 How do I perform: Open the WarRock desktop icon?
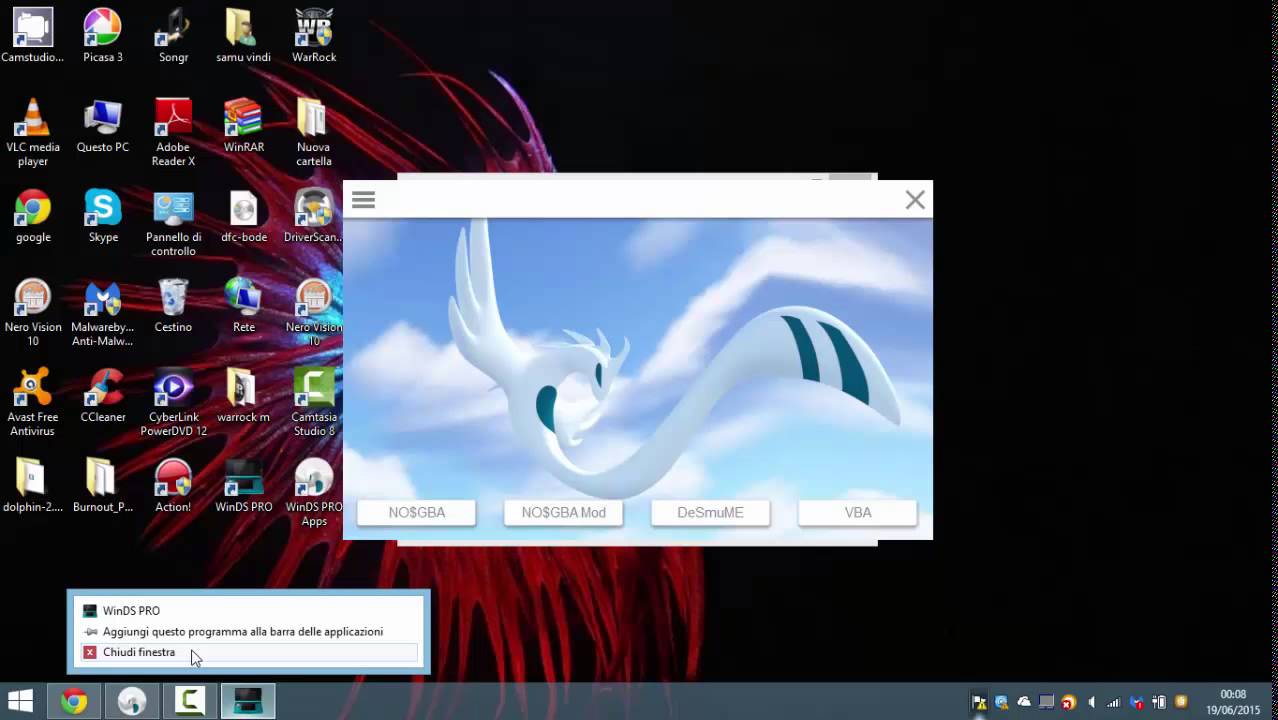314,36
